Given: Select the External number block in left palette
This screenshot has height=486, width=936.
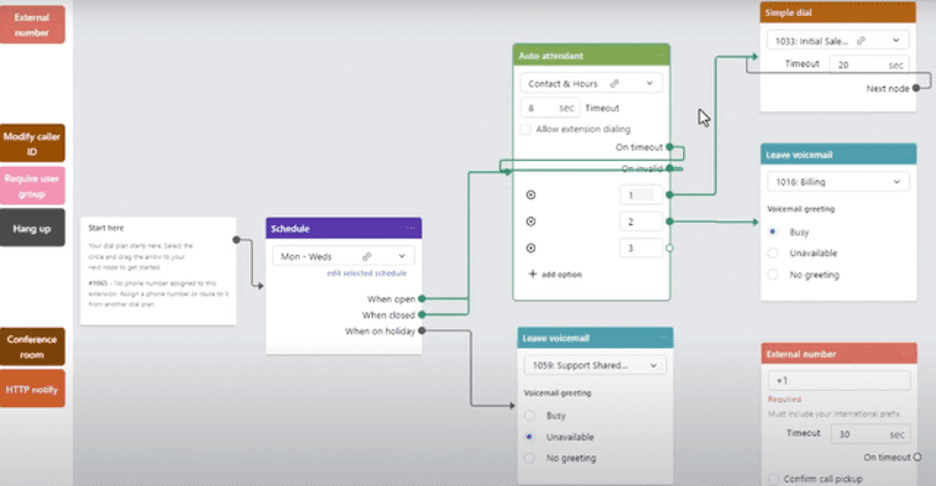Looking at the screenshot, I should [32, 24].
